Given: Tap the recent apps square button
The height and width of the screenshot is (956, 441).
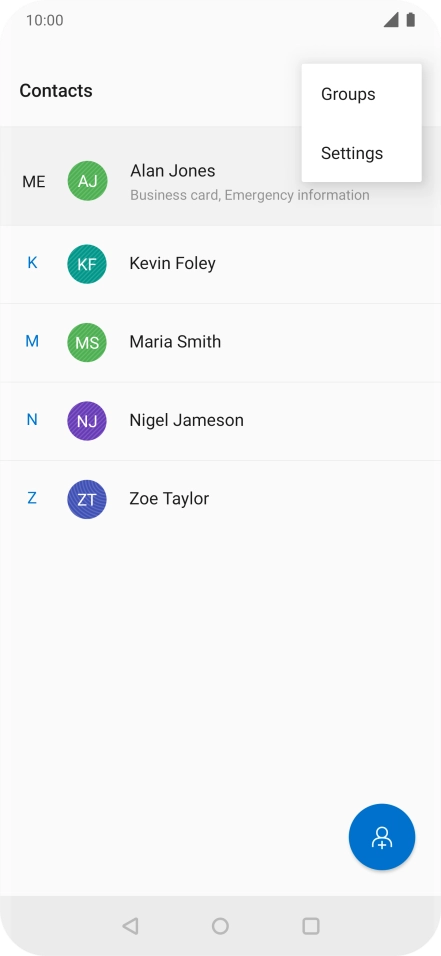Looking at the screenshot, I should [311, 926].
